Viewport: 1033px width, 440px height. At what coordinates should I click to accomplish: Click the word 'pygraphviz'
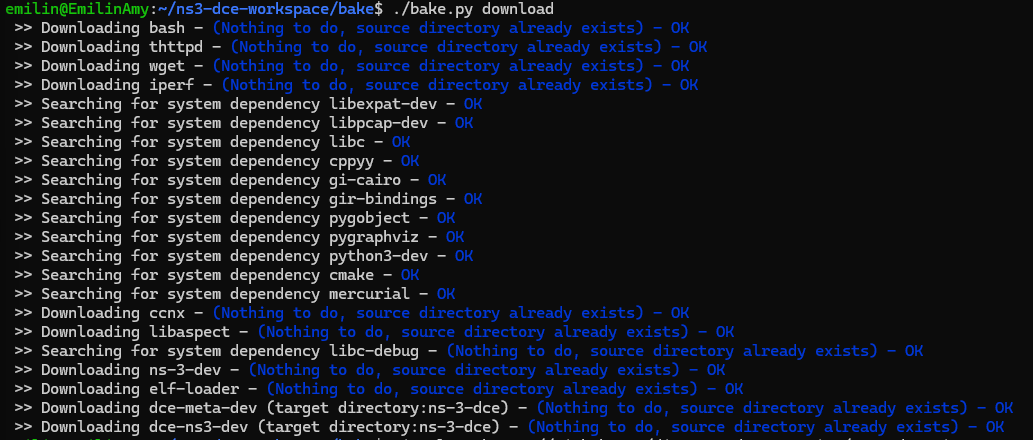(374, 237)
